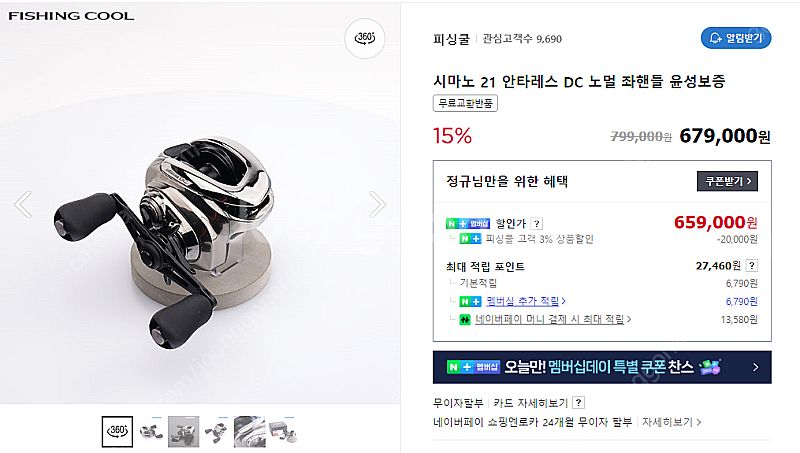Open help icon beside 27,460원 points
The image size is (800, 453).
click(x=752, y=265)
